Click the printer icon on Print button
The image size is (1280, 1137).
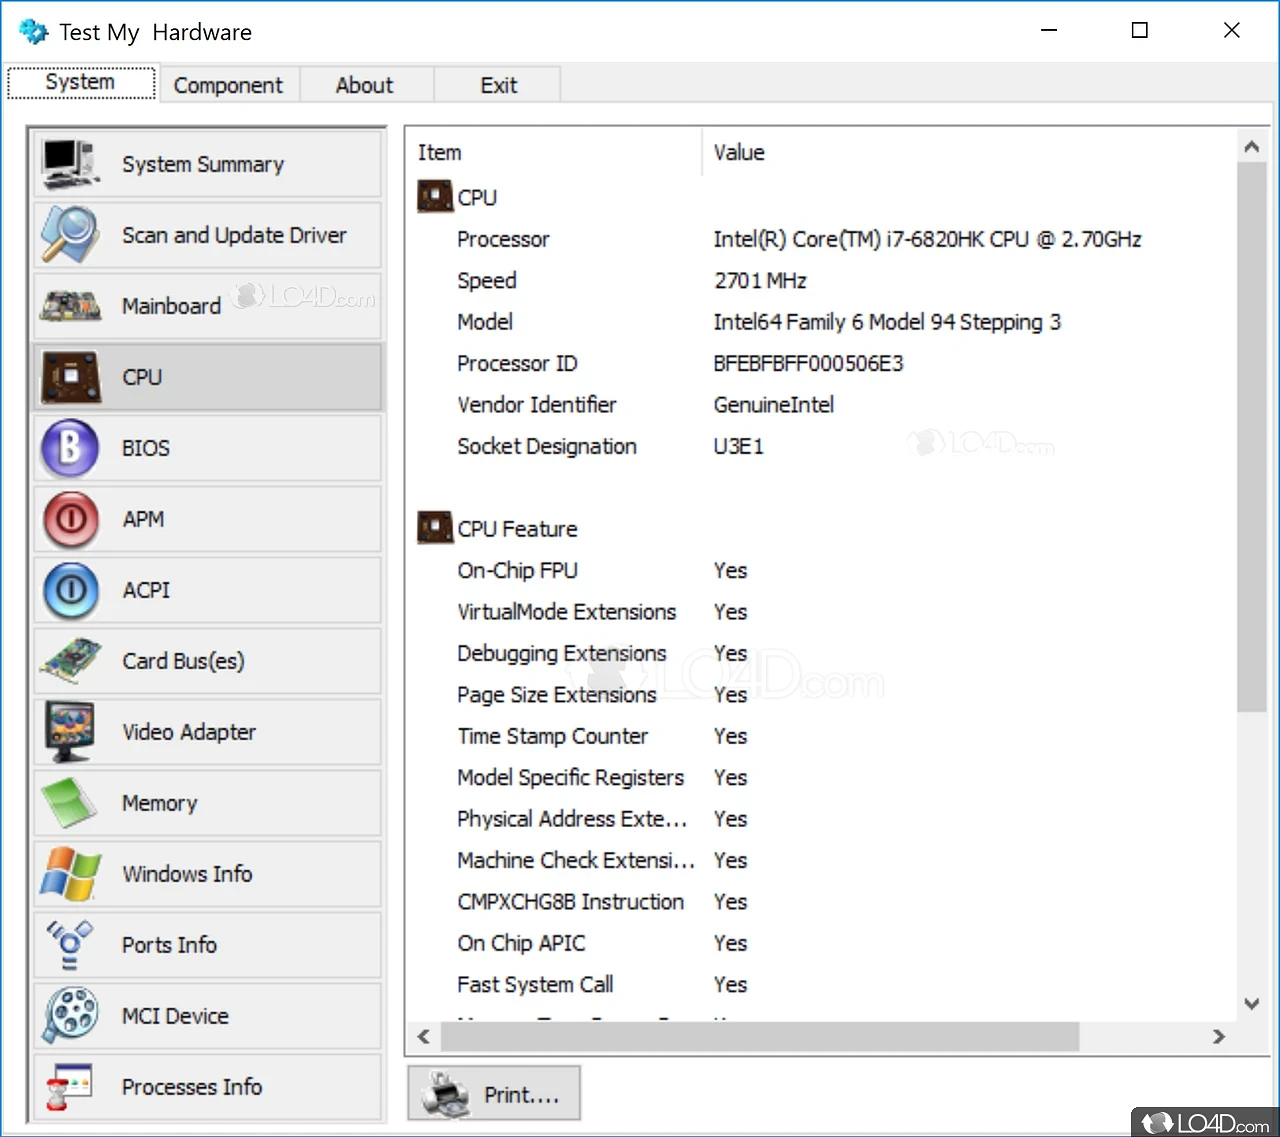446,1094
